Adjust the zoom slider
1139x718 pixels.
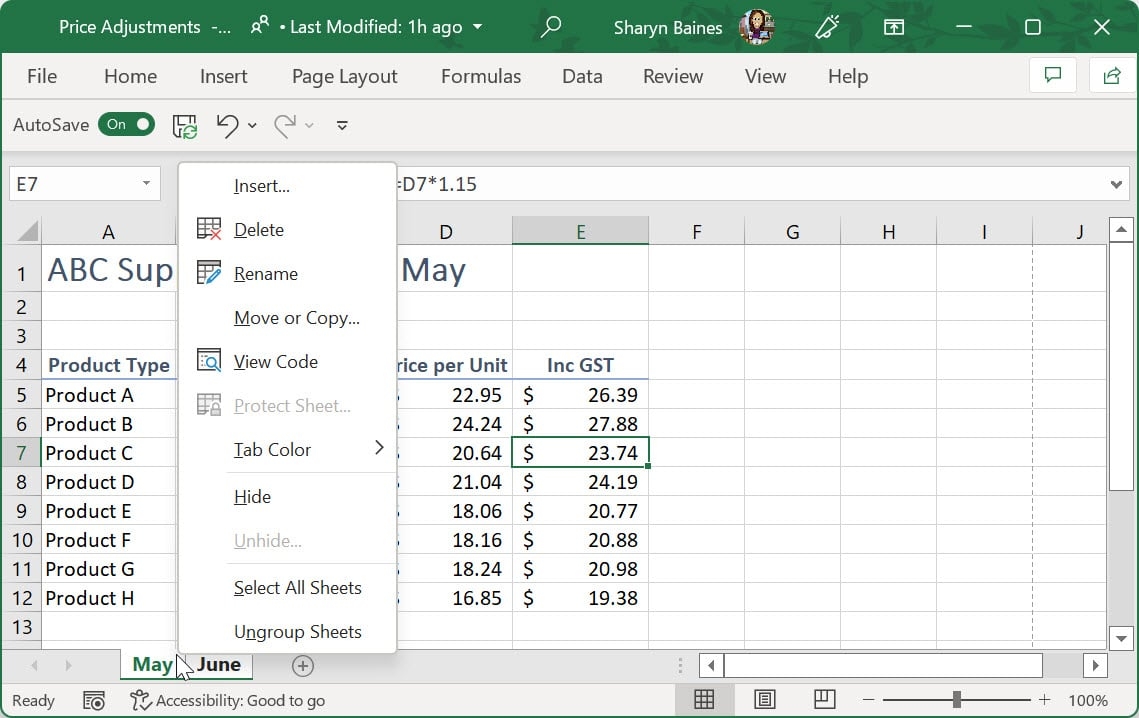pyautogui.click(x=957, y=700)
